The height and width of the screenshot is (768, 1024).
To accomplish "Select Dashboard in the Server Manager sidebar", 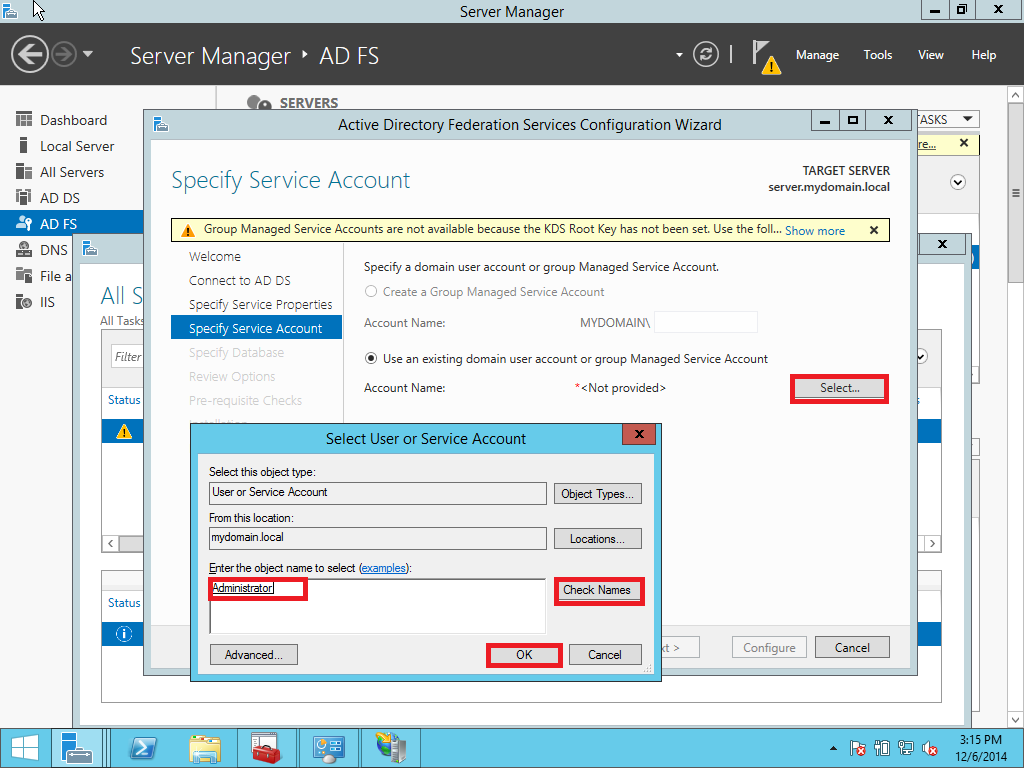I will coord(60,119).
